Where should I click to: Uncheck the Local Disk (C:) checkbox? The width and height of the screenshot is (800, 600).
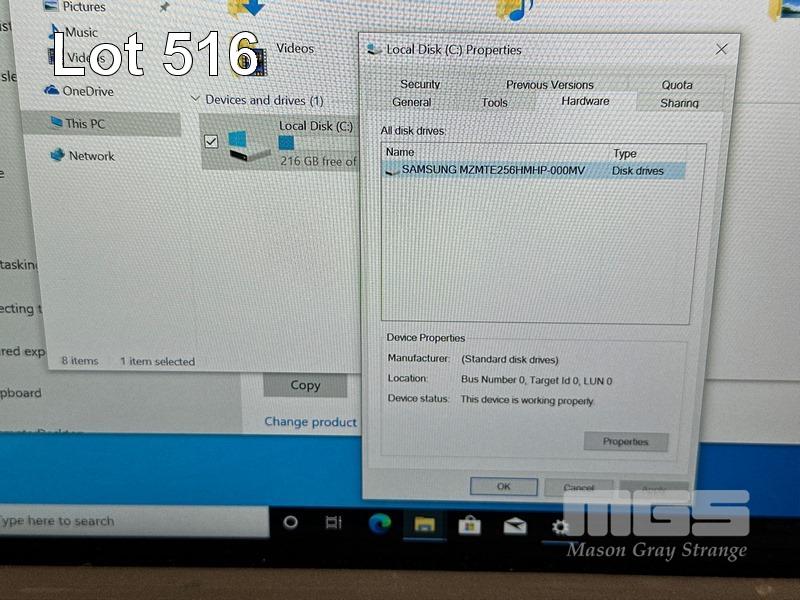(x=211, y=141)
